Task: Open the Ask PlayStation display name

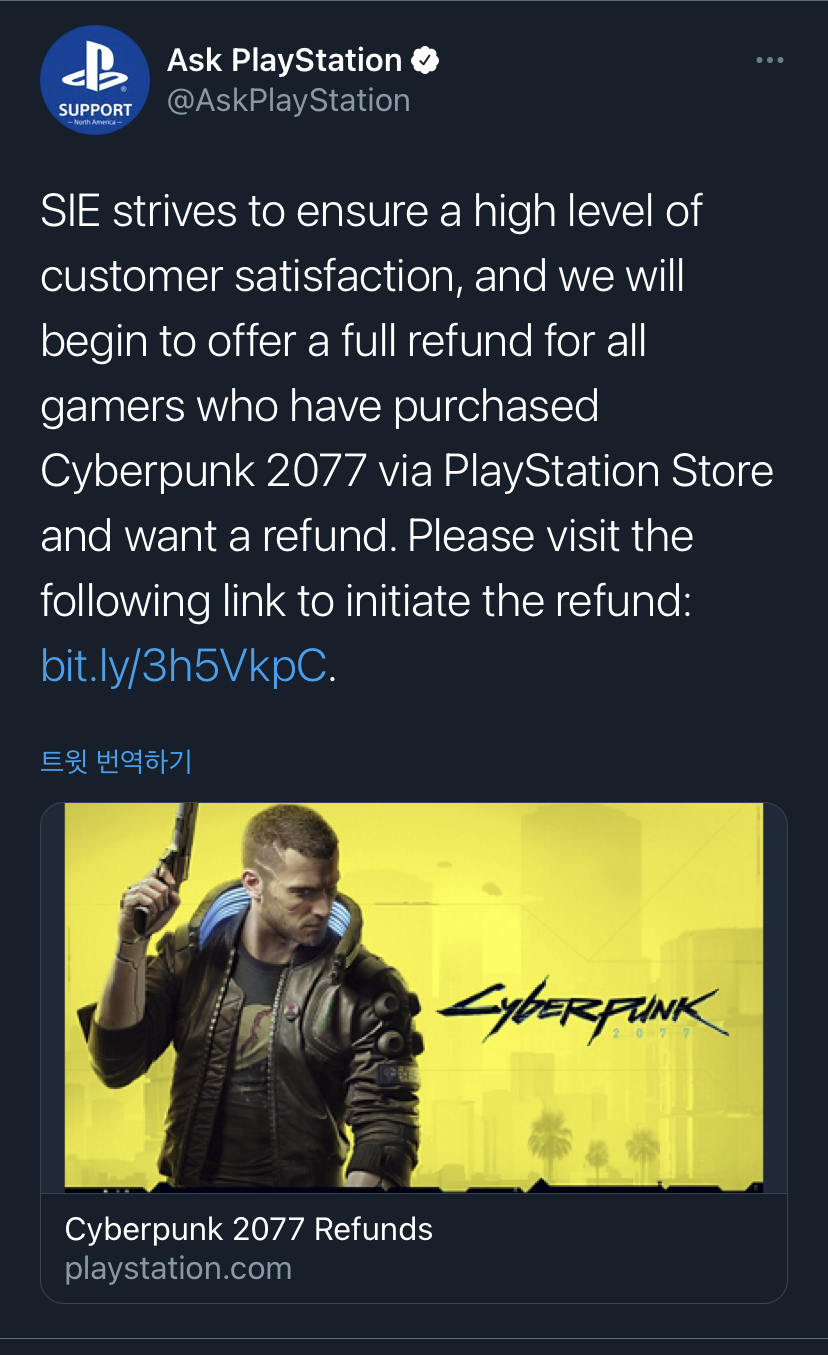Action: tap(284, 61)
